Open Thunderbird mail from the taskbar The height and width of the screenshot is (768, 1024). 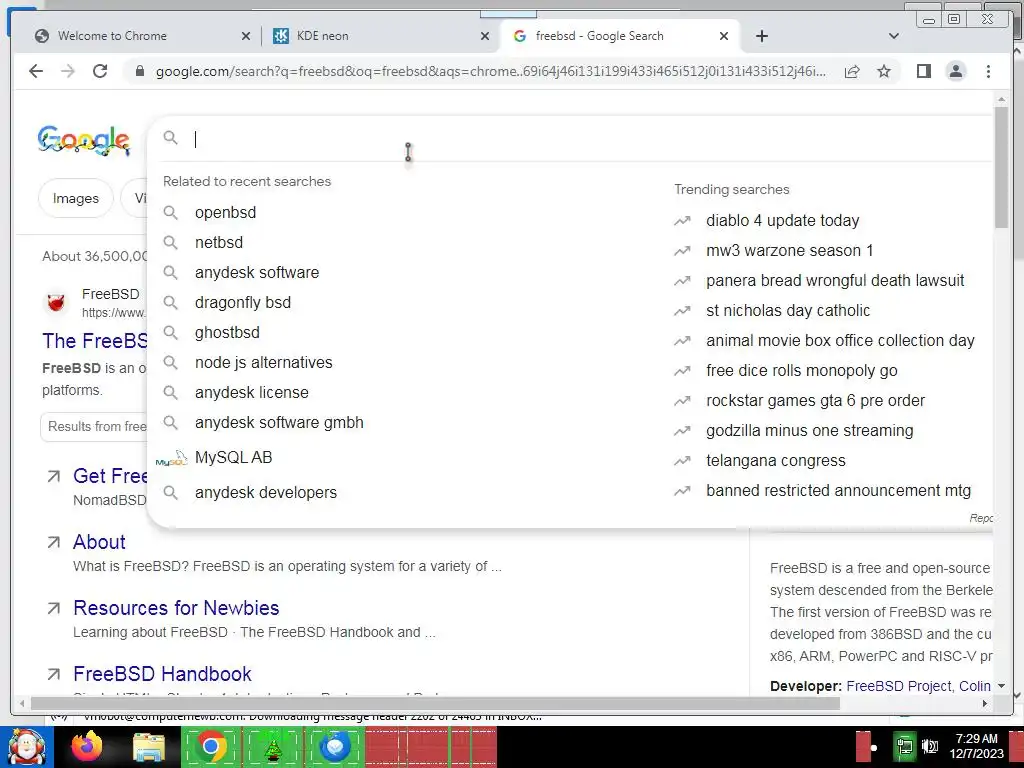(335, 746)
